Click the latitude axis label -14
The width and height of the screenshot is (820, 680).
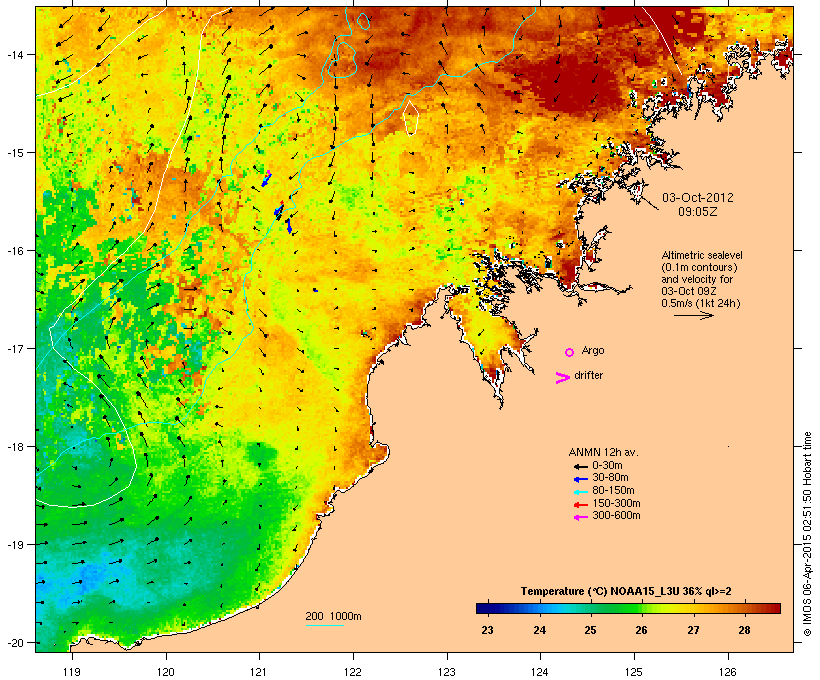click(14, 55)
